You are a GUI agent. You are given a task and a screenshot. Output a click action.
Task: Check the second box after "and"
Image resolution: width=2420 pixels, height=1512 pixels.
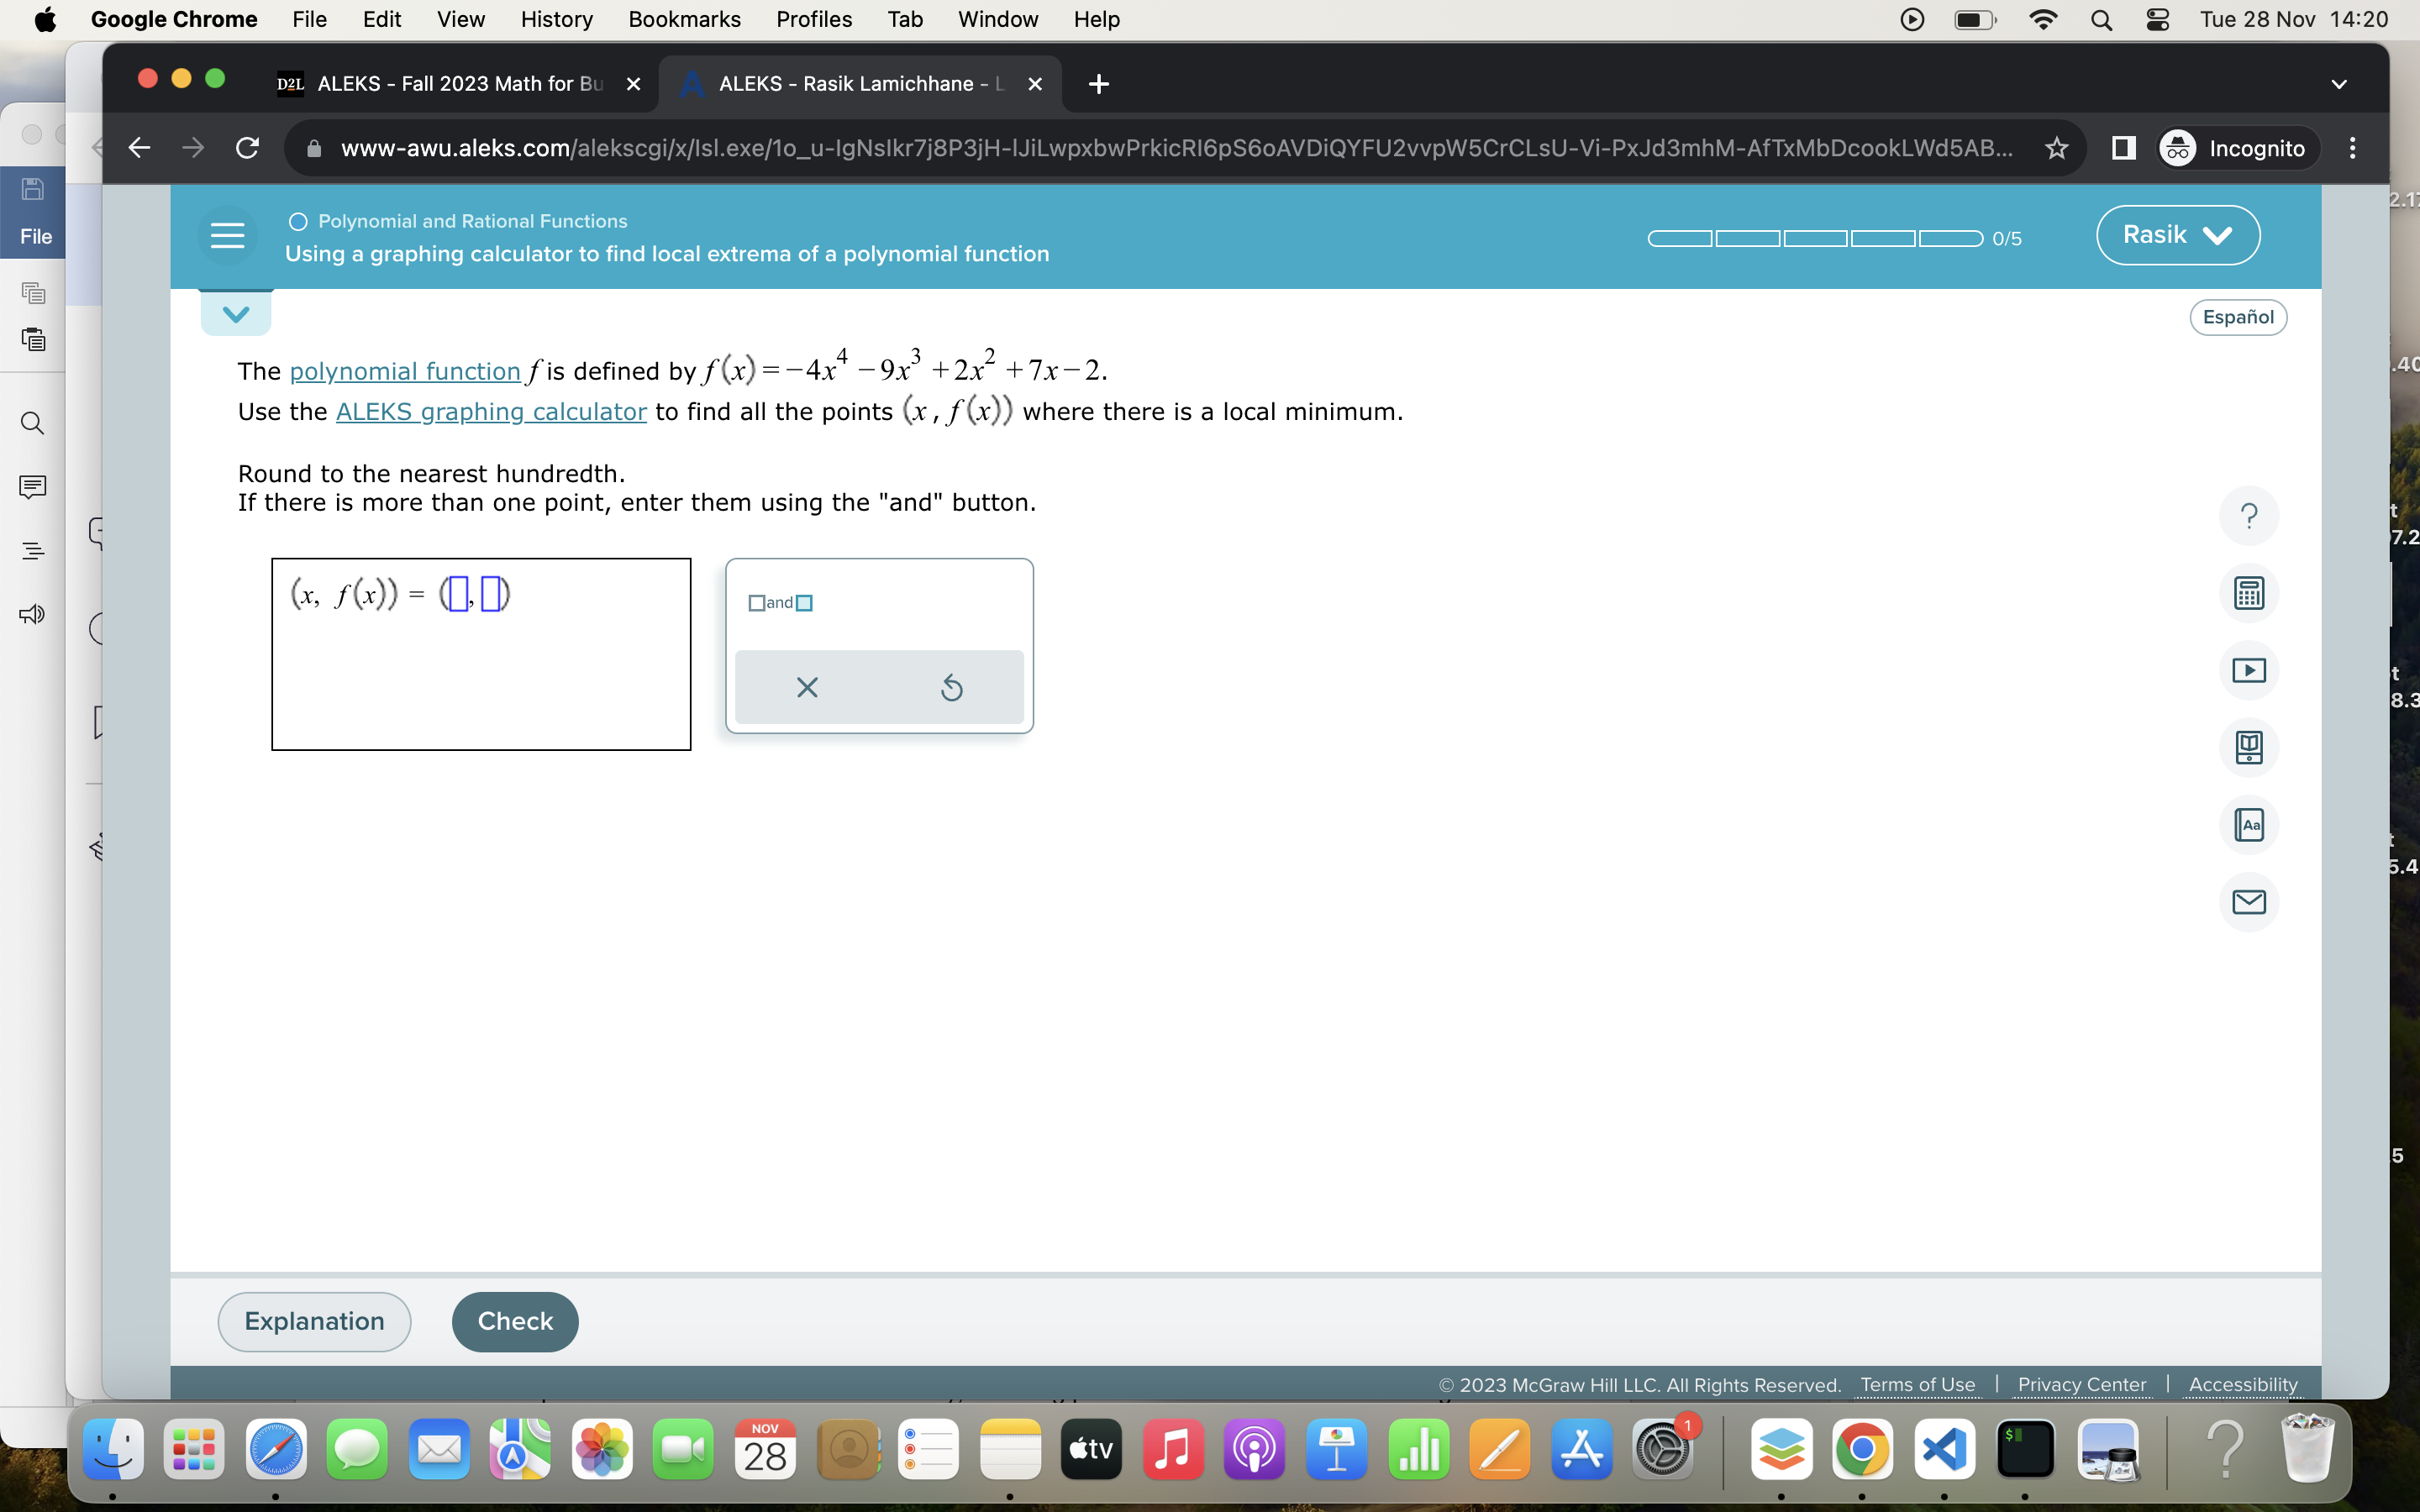tap(805, 603)
